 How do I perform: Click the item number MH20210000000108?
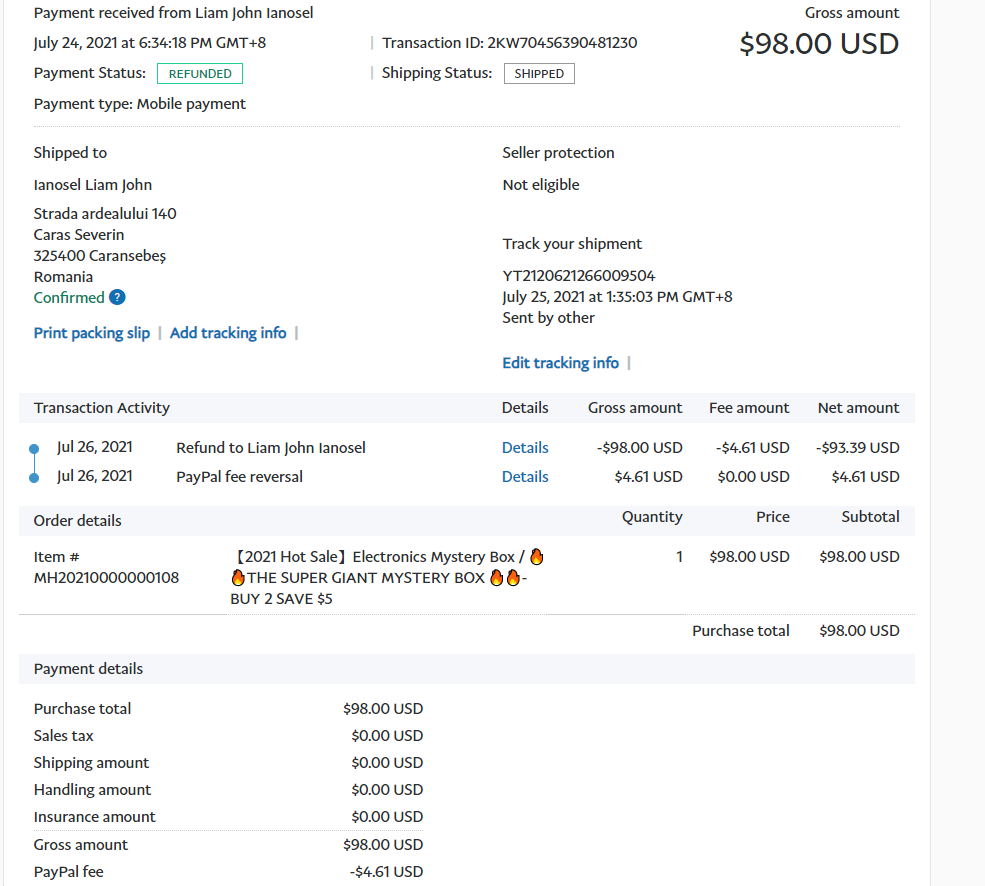coord(107,578)
